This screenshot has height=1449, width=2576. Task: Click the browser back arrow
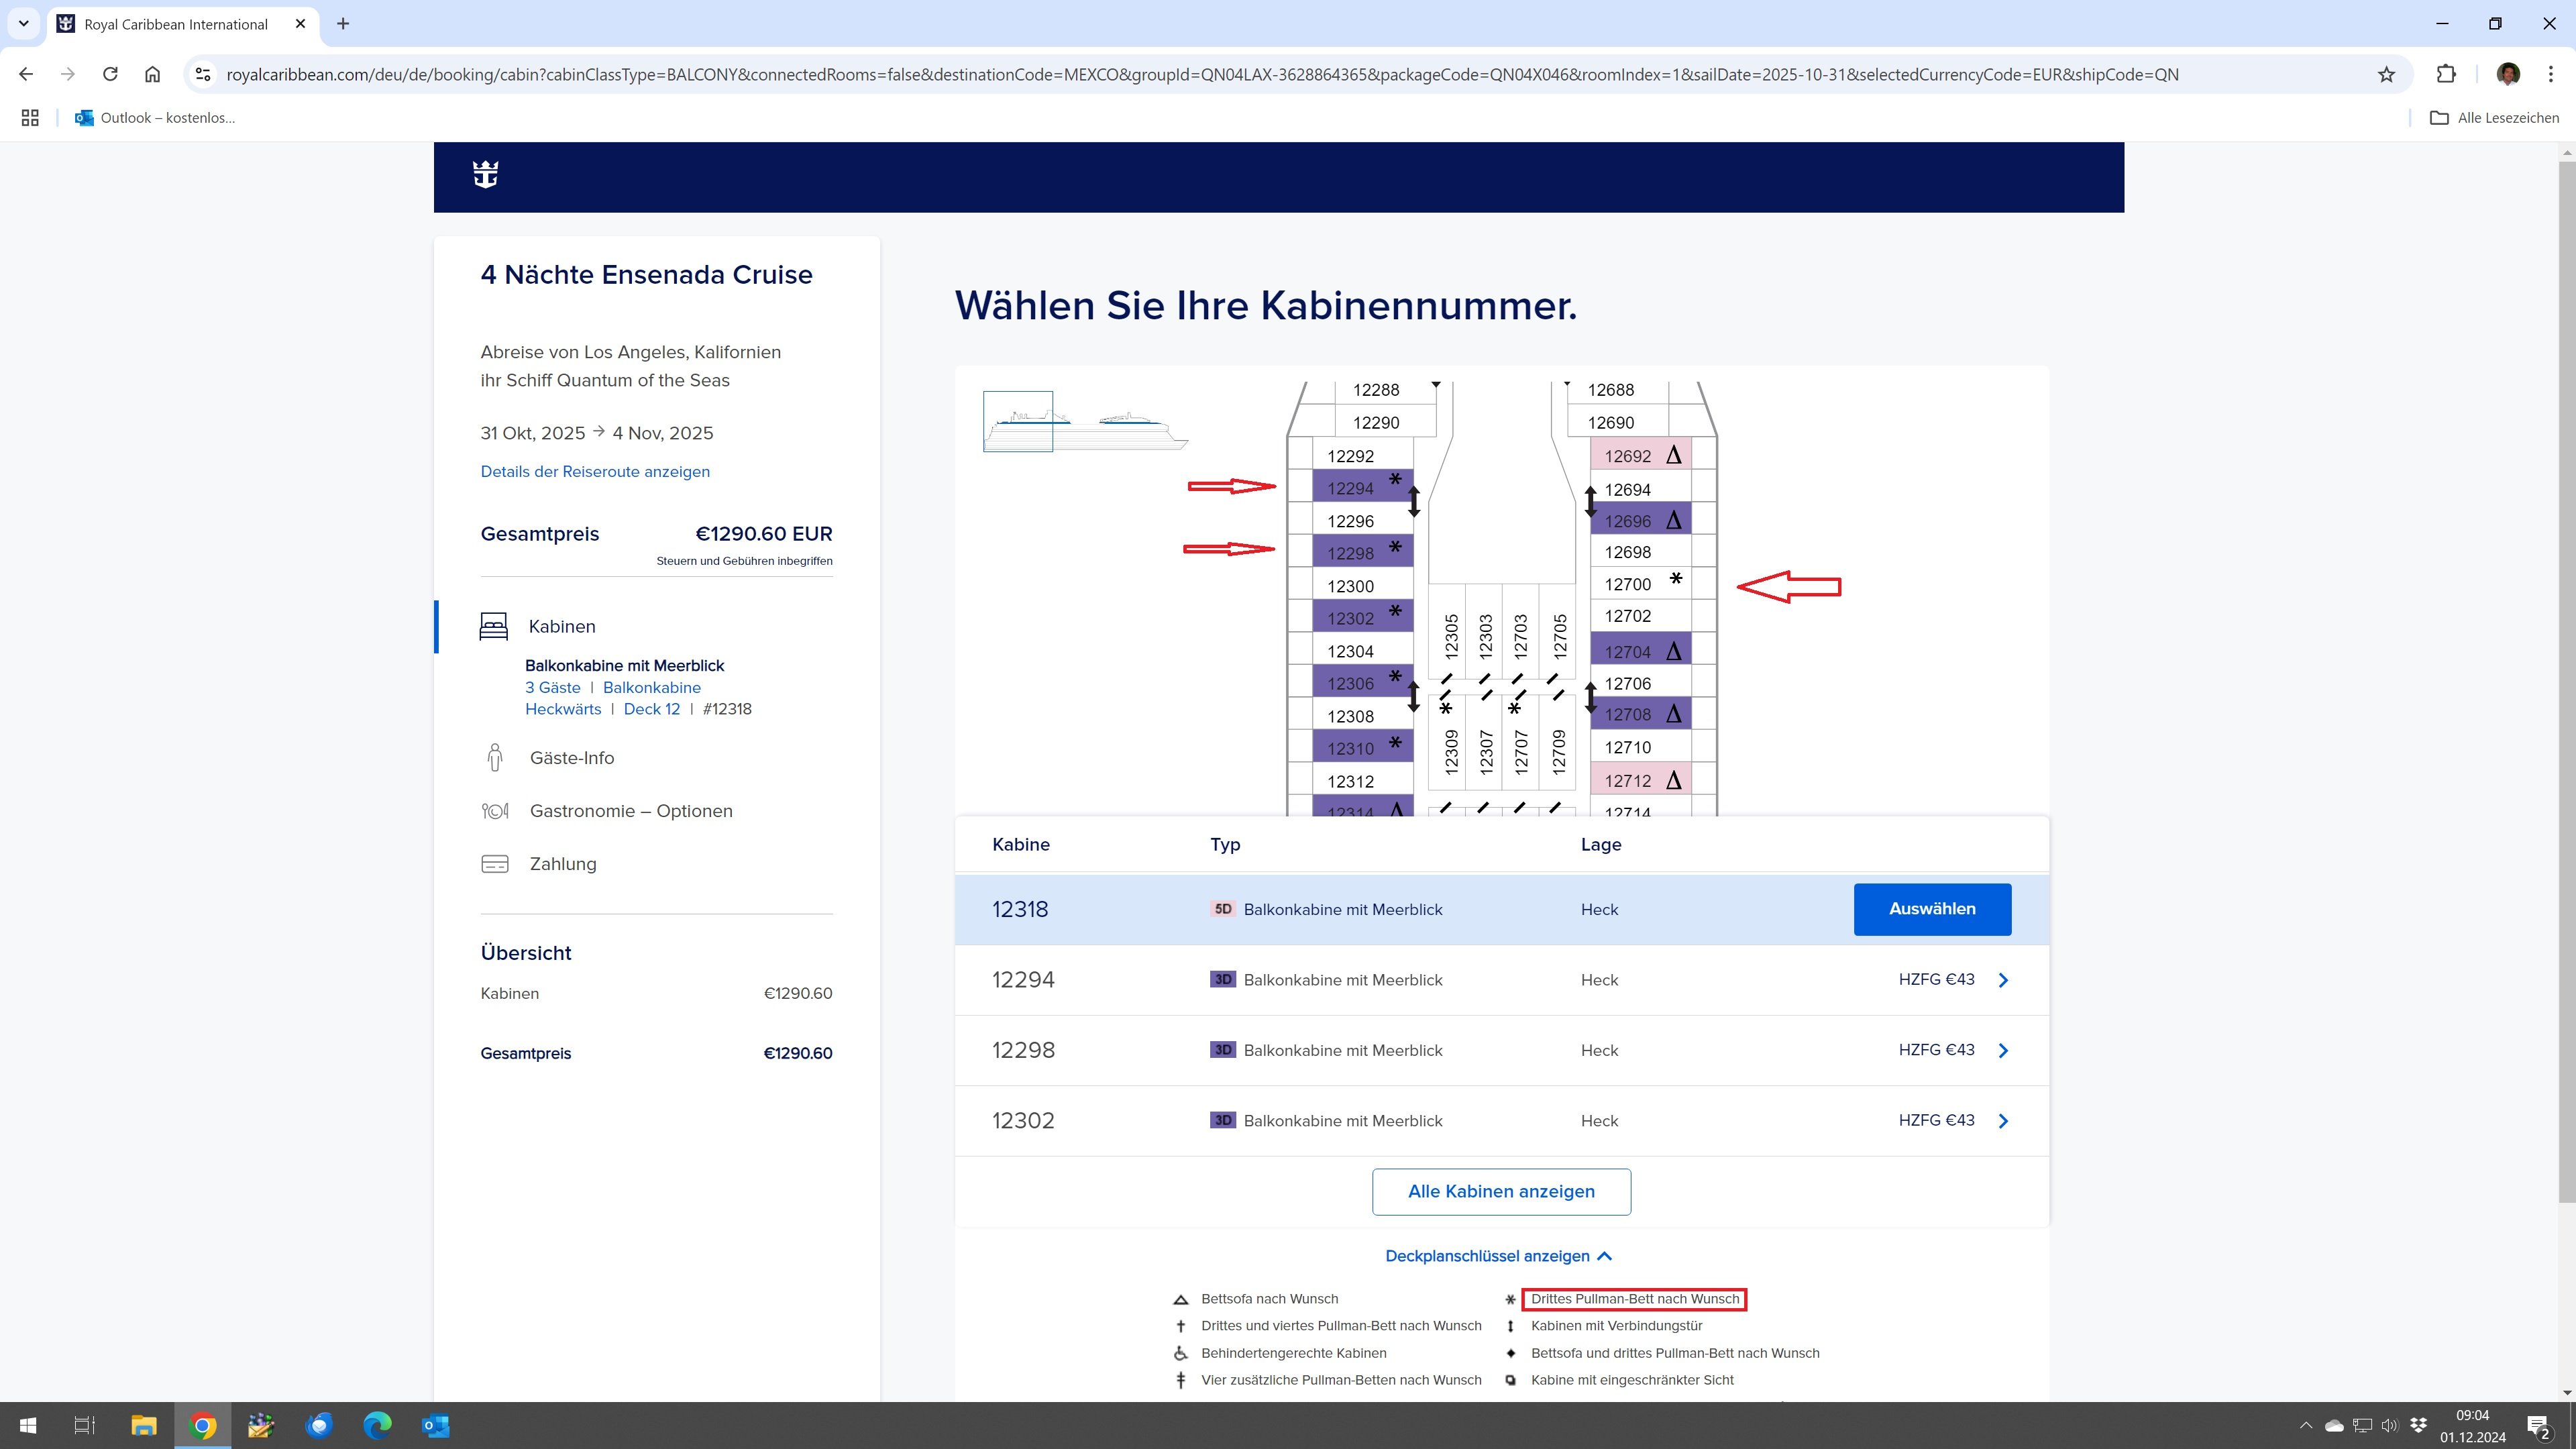tap(27, 74)
